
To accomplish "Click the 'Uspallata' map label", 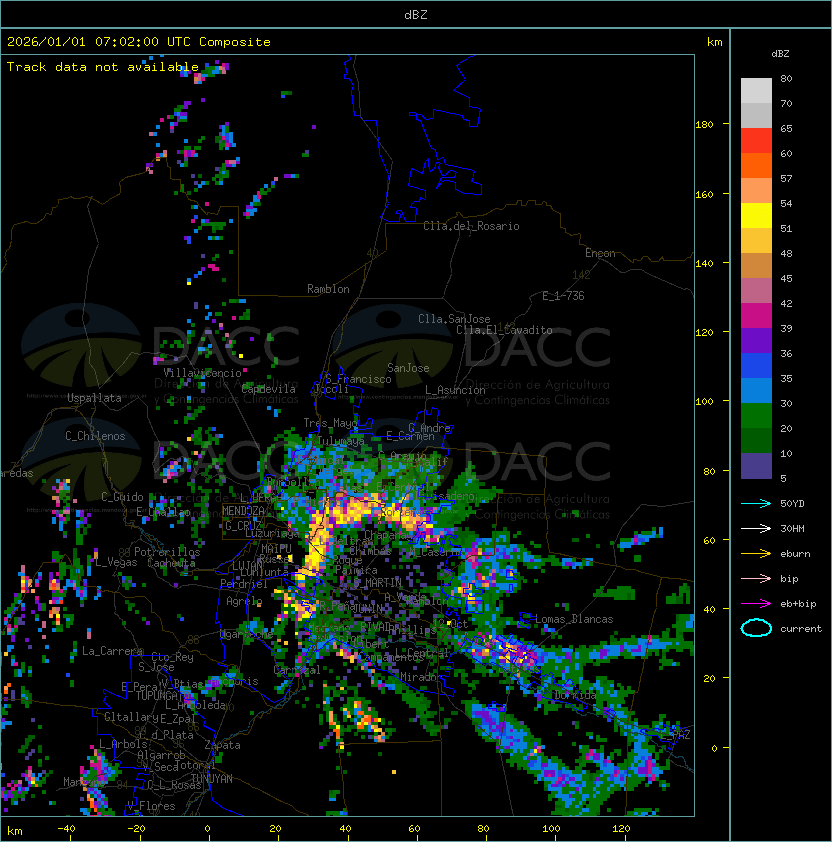I will (94, 398).
